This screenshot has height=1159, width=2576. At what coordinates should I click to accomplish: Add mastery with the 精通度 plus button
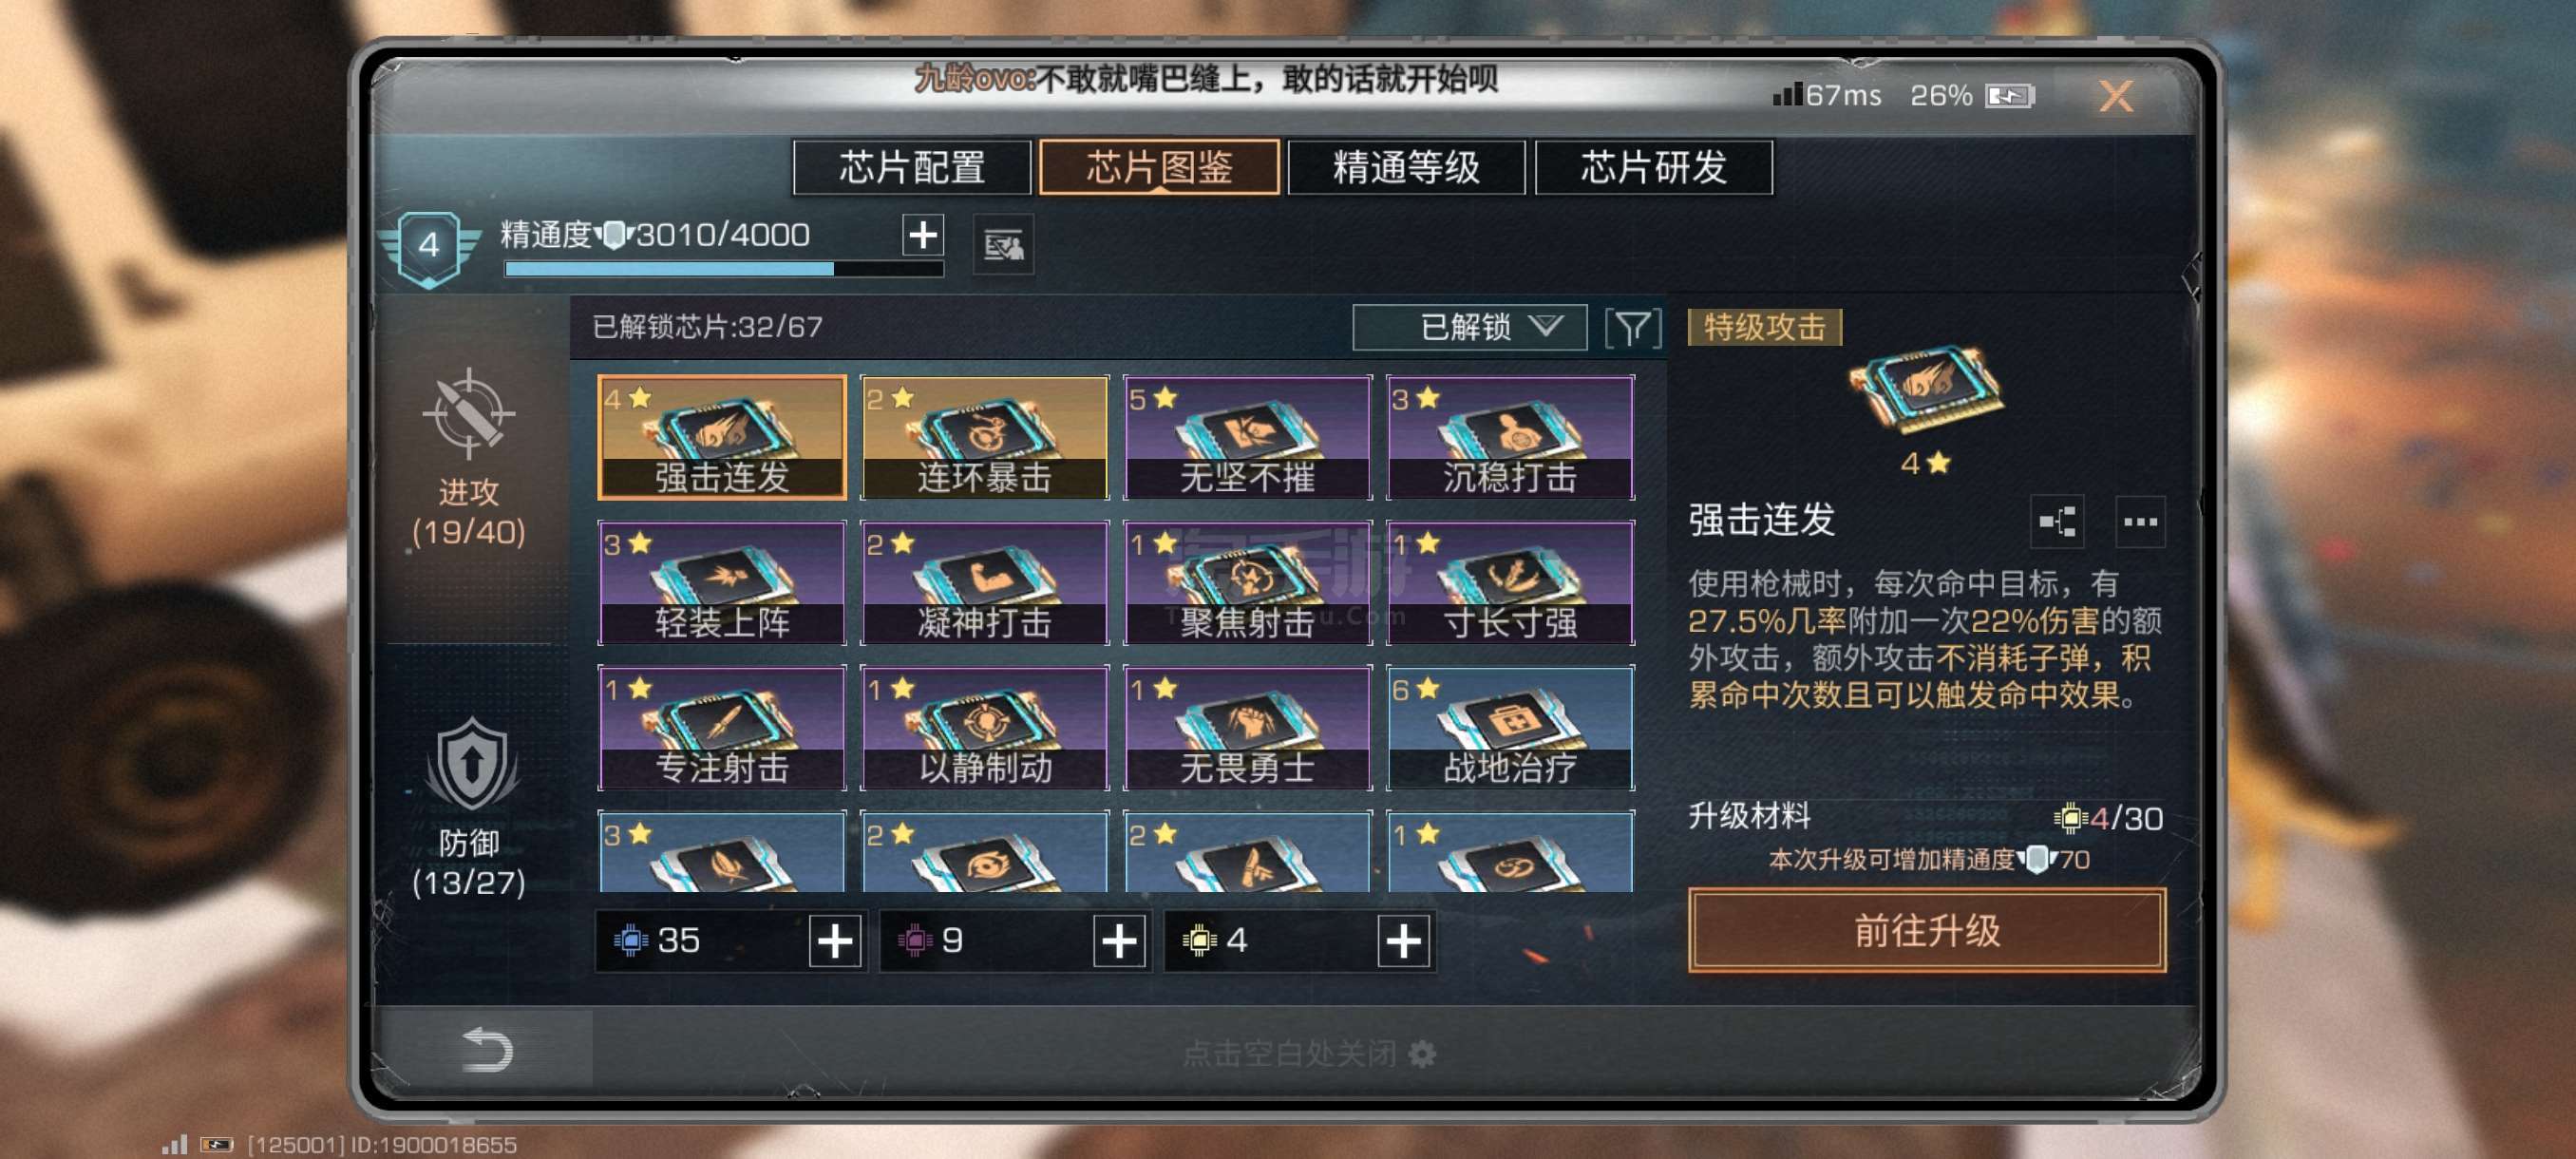click(x=922, y=235)
